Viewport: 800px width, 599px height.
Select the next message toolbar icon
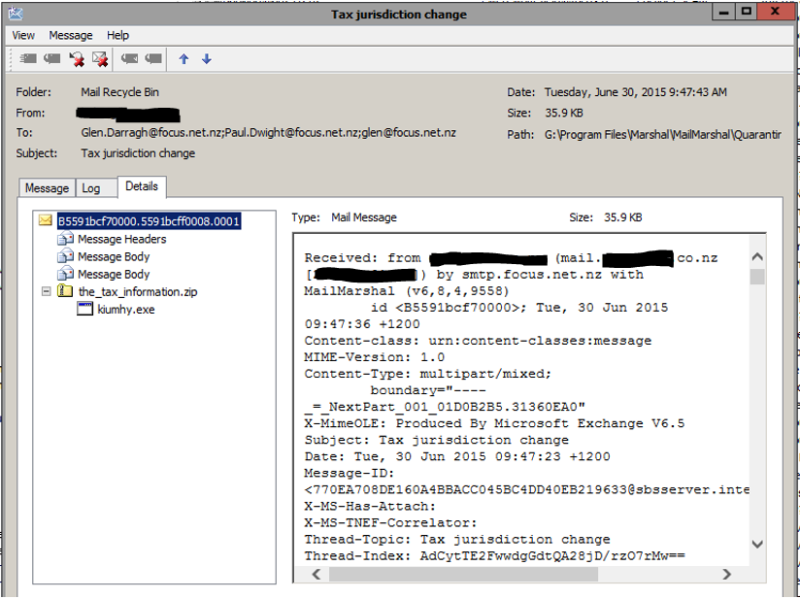(151, 58)
